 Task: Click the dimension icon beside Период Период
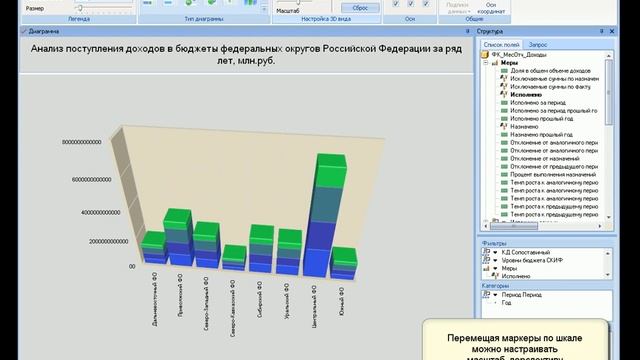click(486, 294)
